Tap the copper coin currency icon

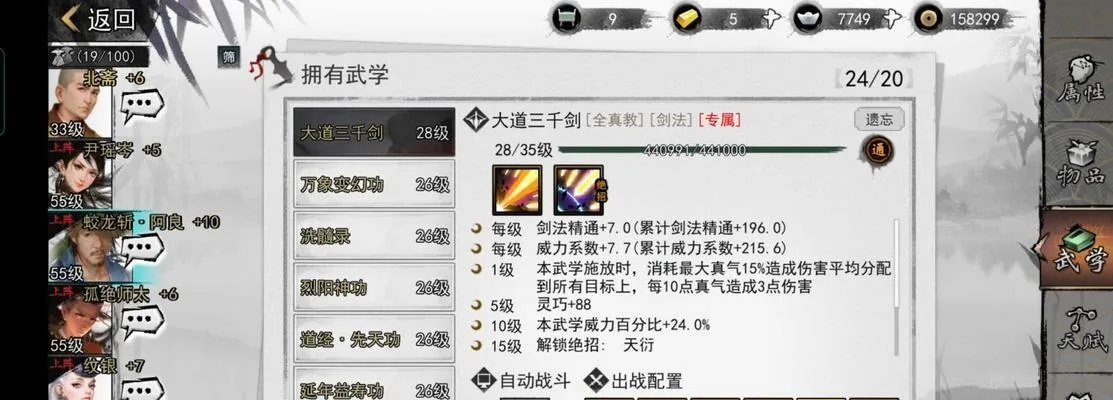(x=928, y=19)
